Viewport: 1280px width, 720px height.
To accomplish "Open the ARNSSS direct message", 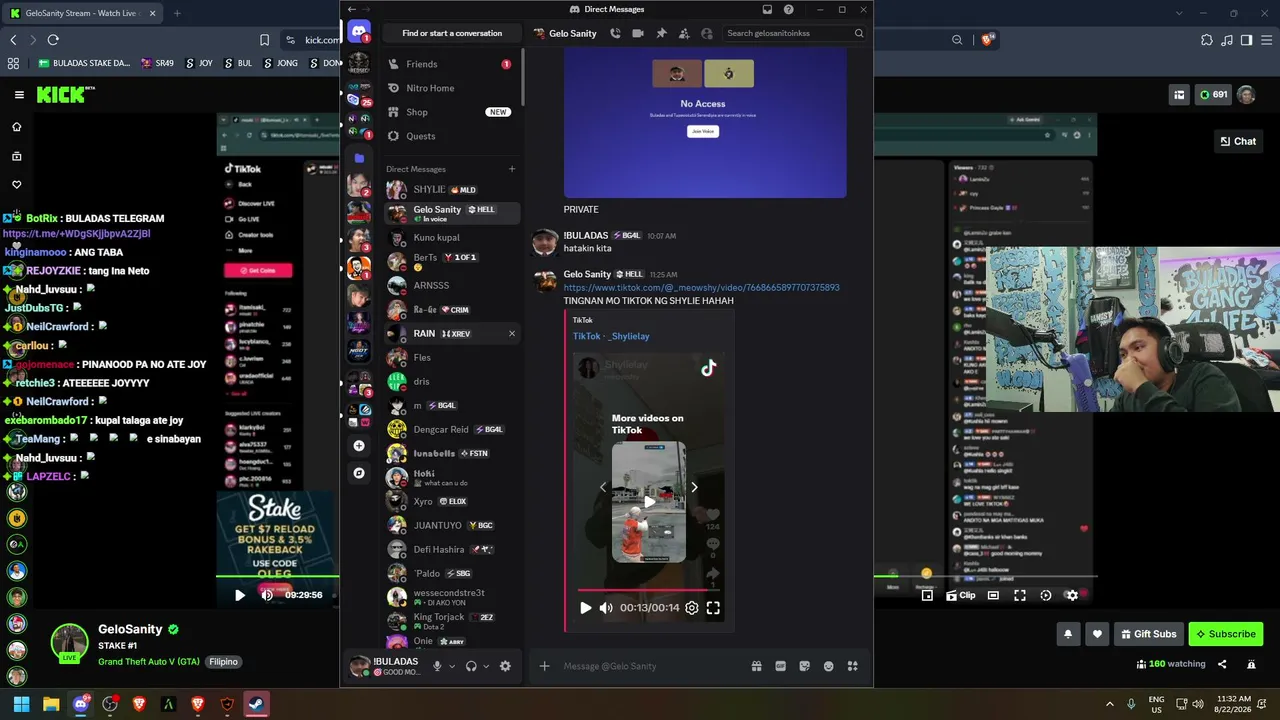I will point(450,285).
